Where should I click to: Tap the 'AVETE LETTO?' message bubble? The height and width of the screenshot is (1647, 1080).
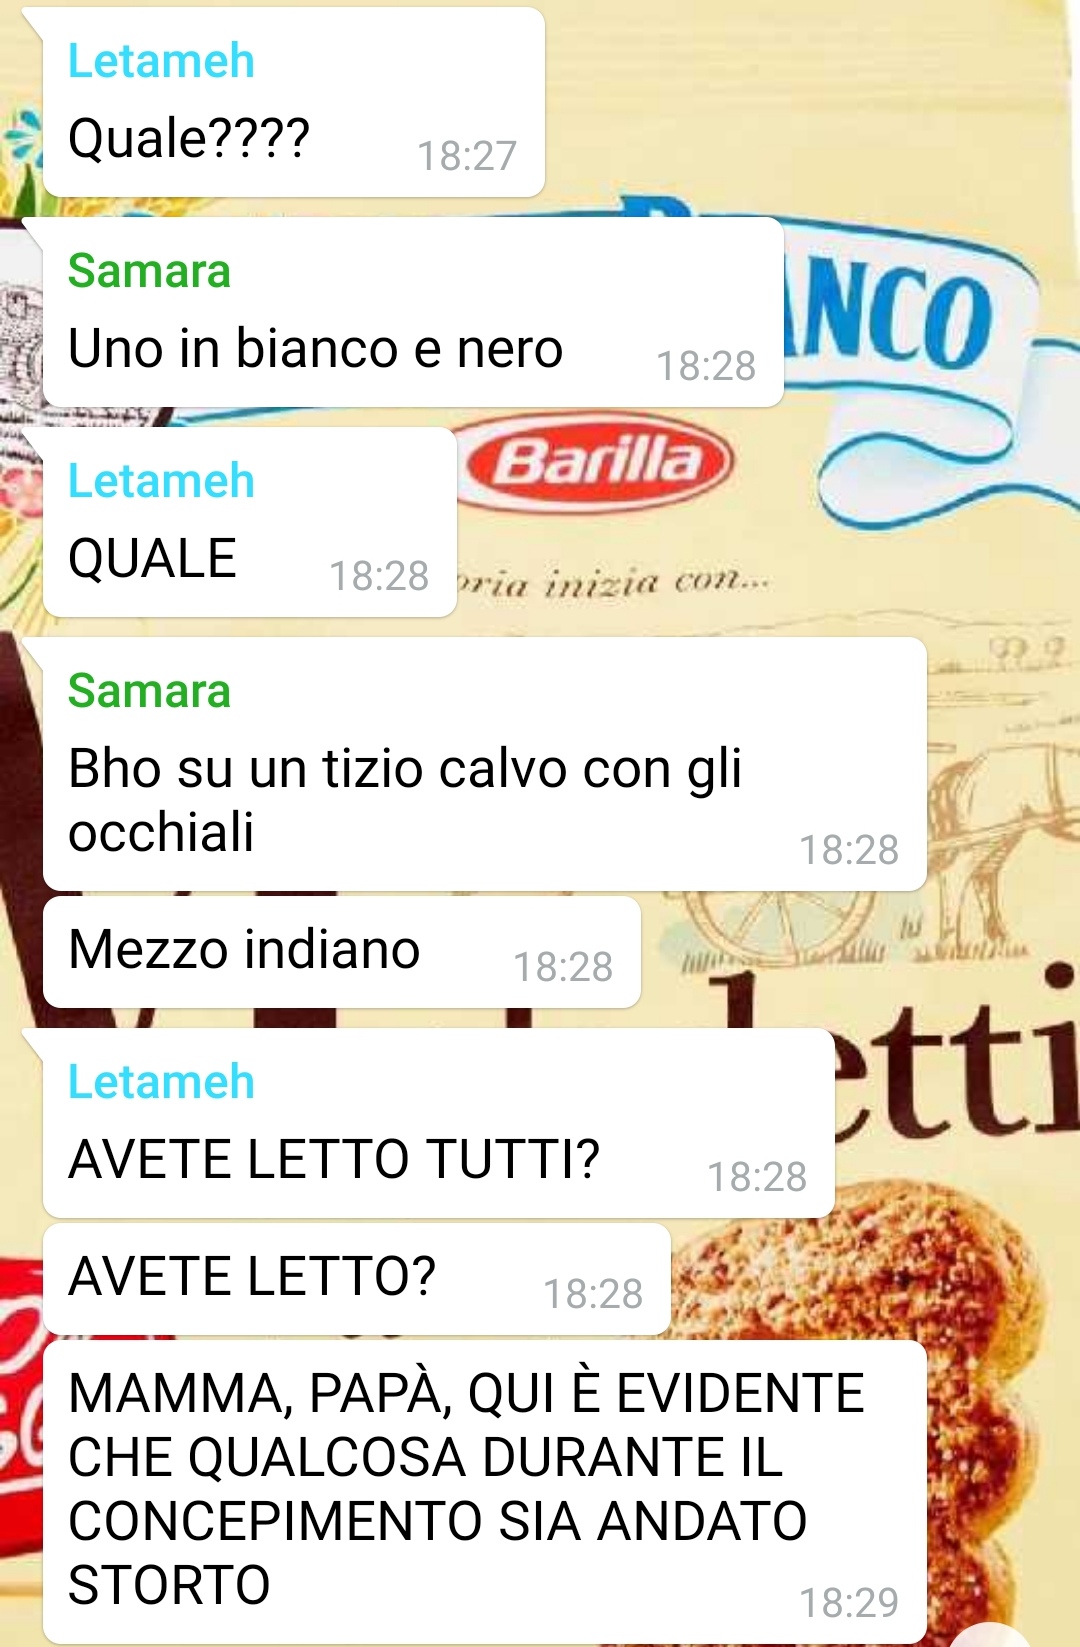(357, 1279)
